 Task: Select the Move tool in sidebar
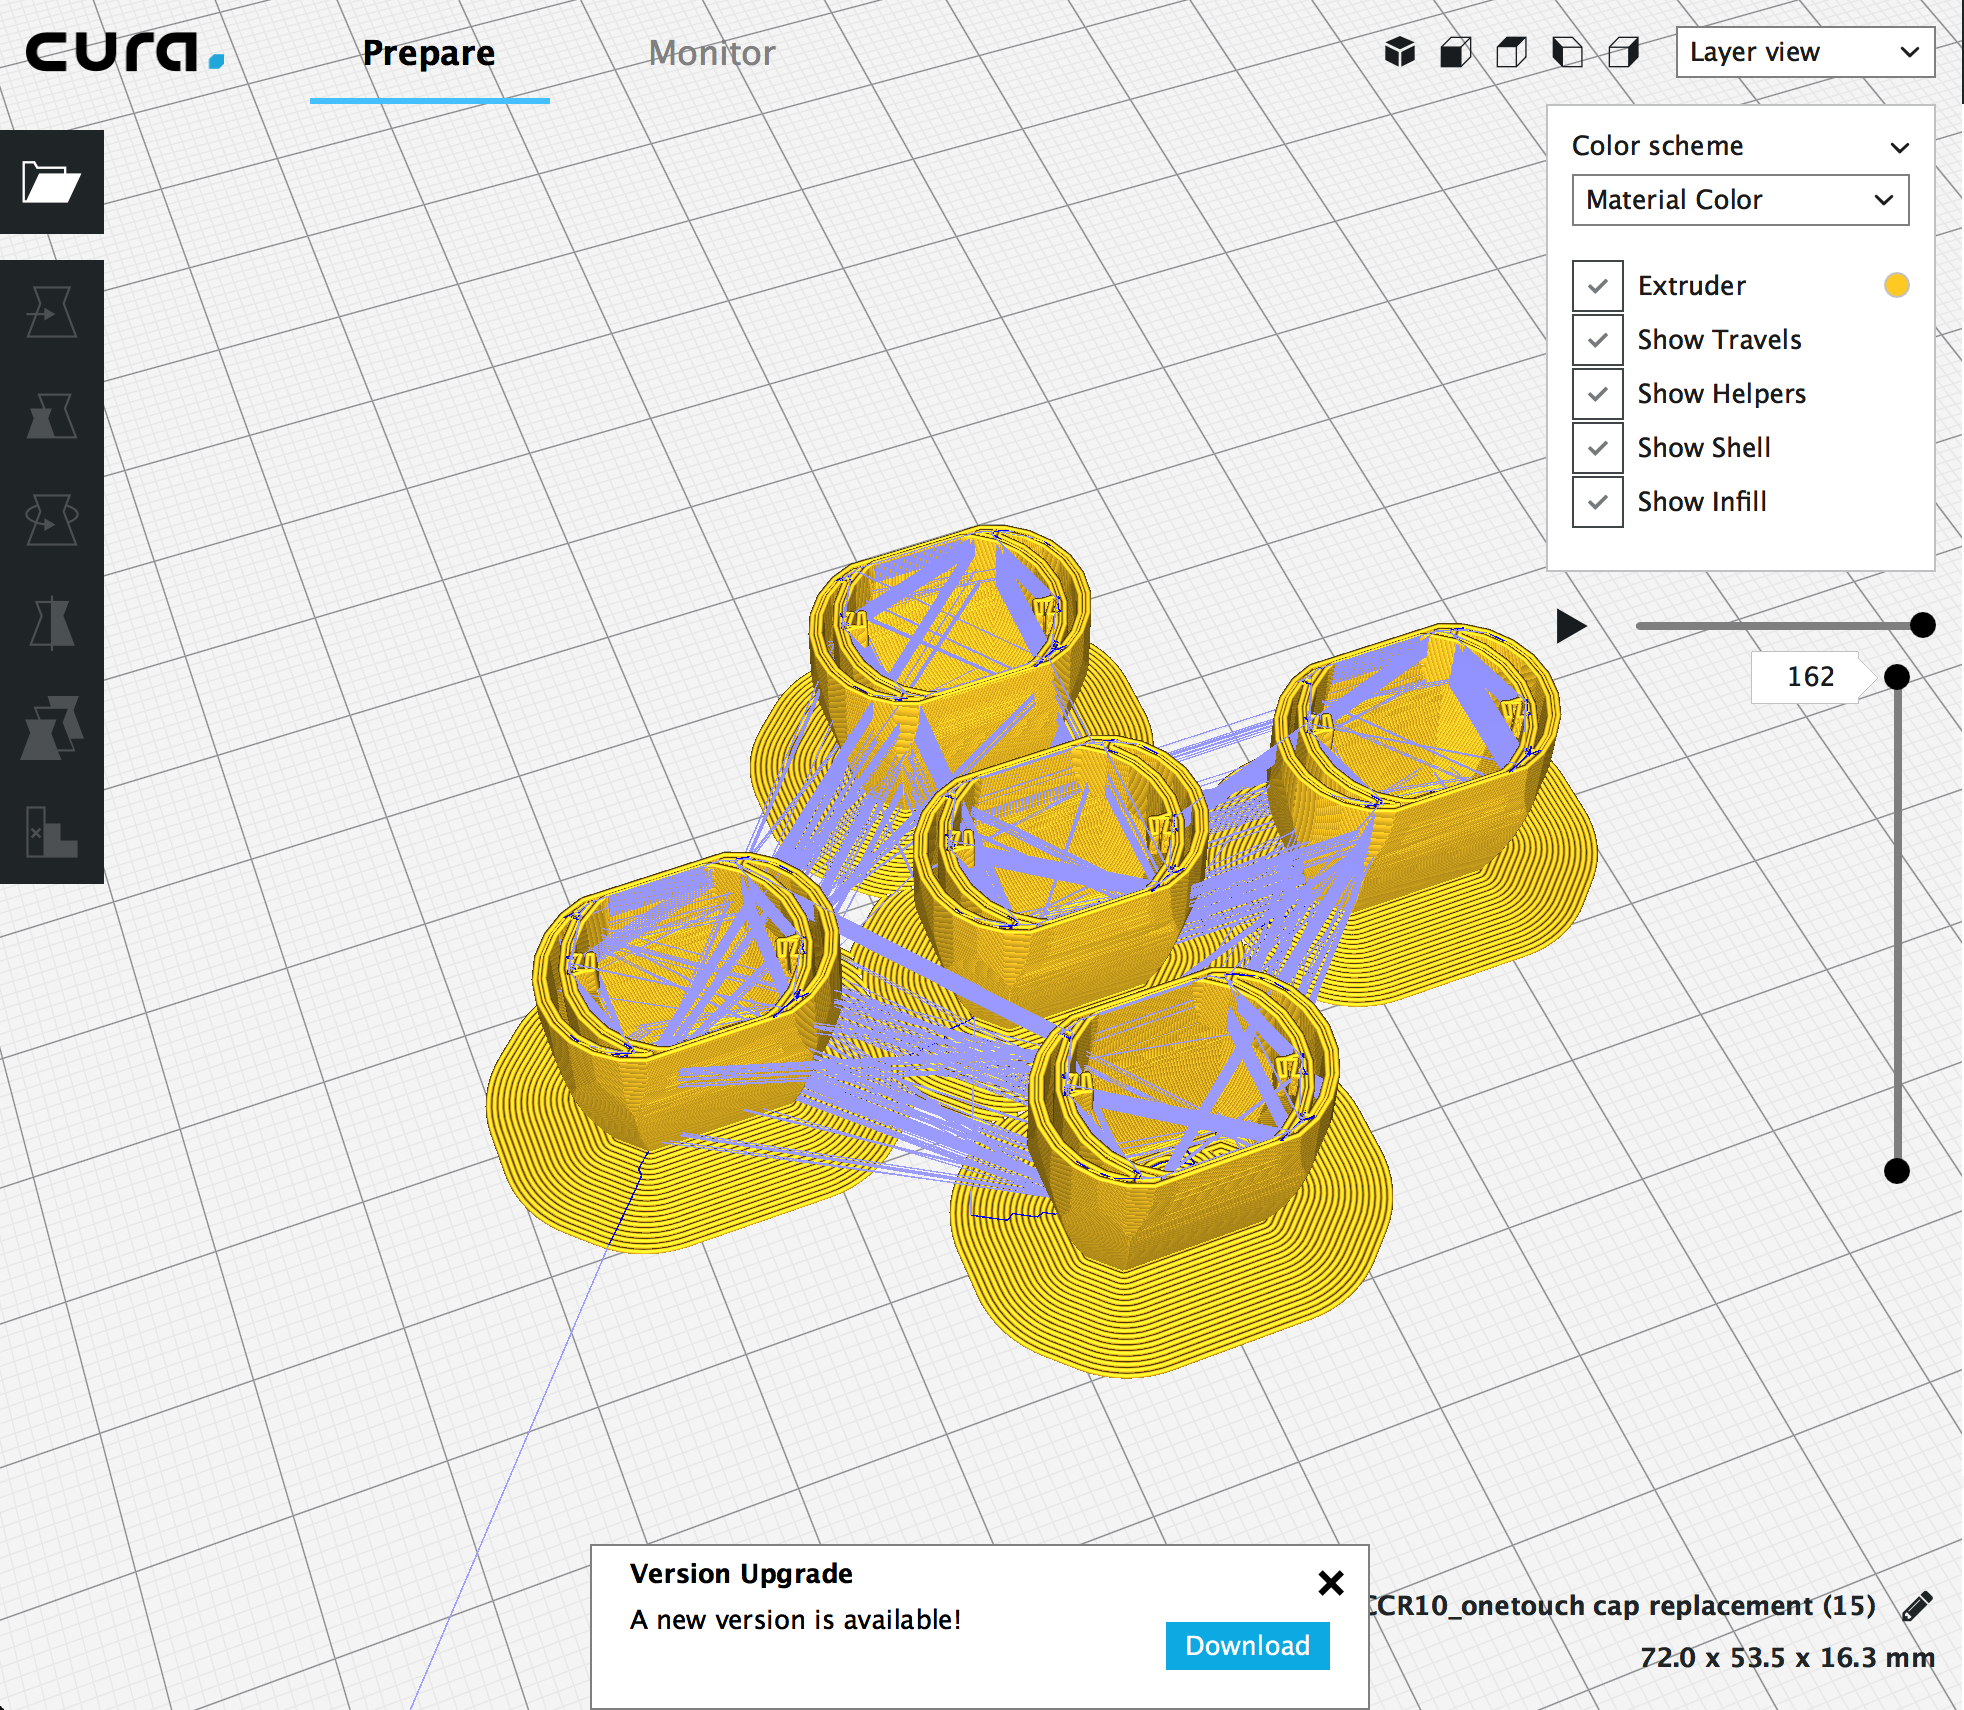click(x=51, y=312)
